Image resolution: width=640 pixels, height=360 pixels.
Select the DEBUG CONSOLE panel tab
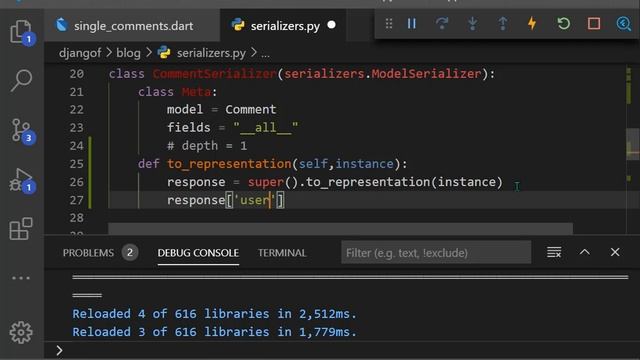point(198,253)
